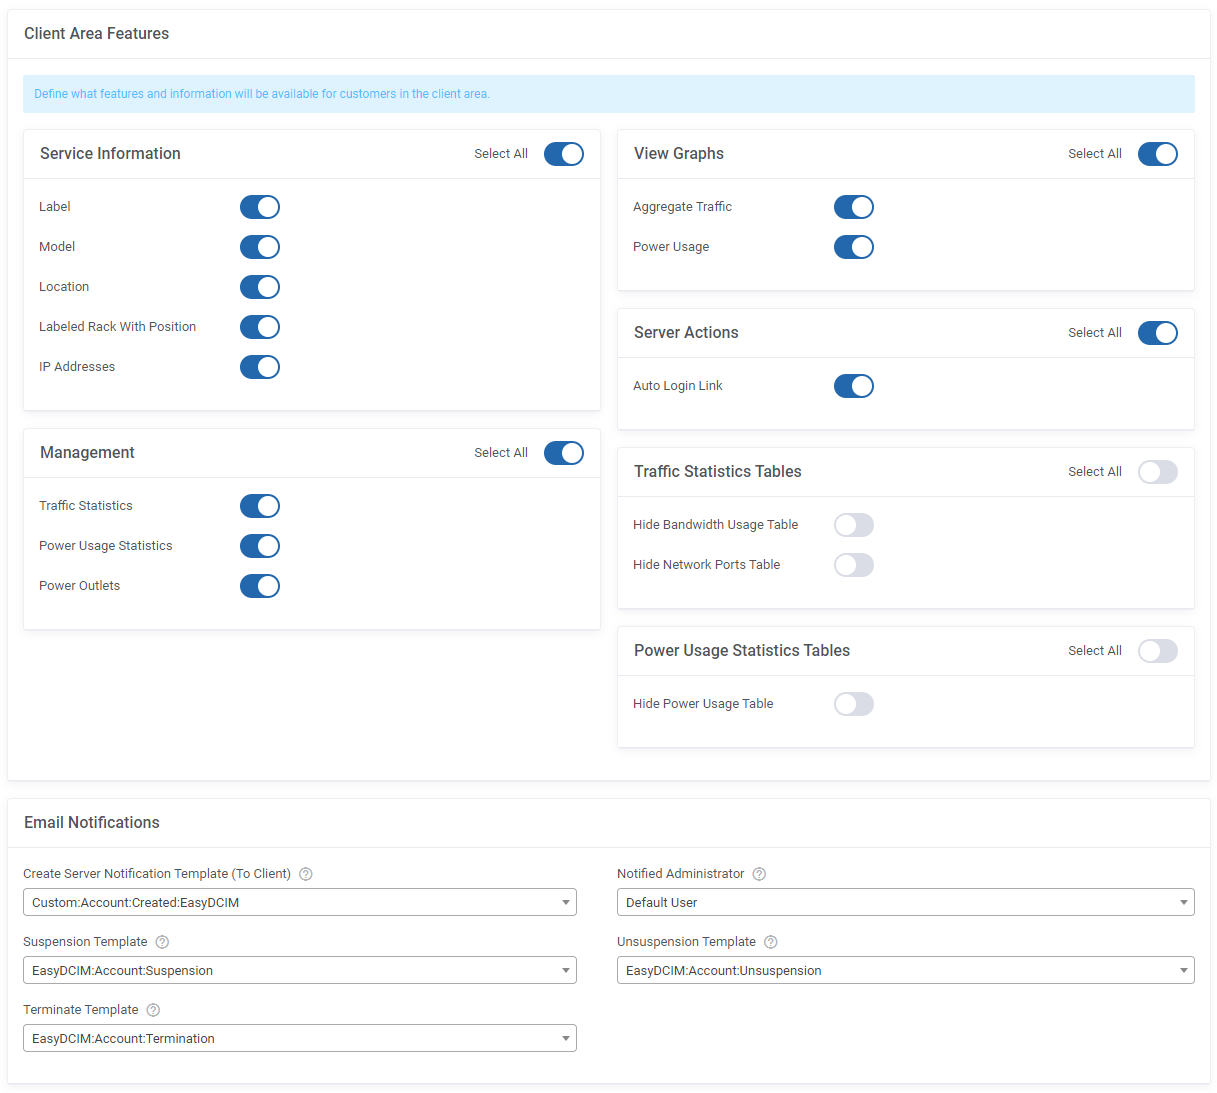Enable Hide Bandwidth Usage Table

point(854,525)
